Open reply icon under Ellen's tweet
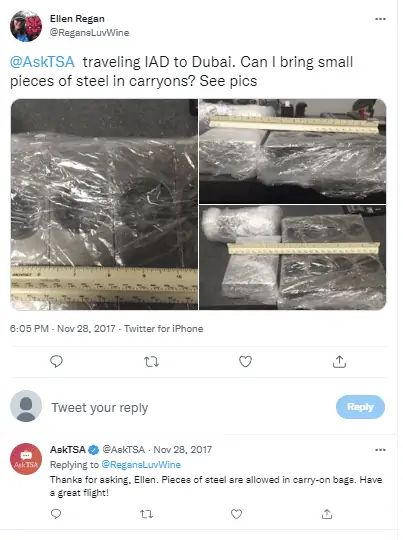Image resolution: width=403 pixels, height=540 pixels. (x=56, y=362)
